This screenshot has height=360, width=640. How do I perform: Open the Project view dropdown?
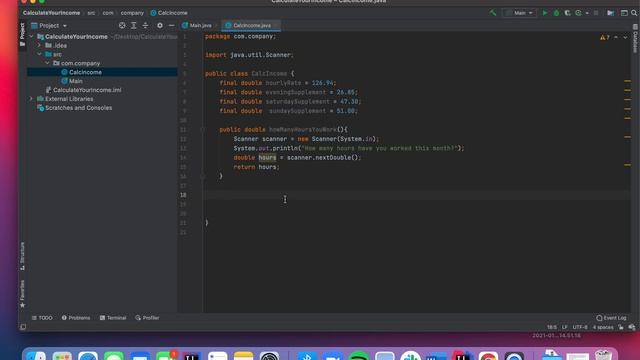pyautogui.click(x=49, y=25)
